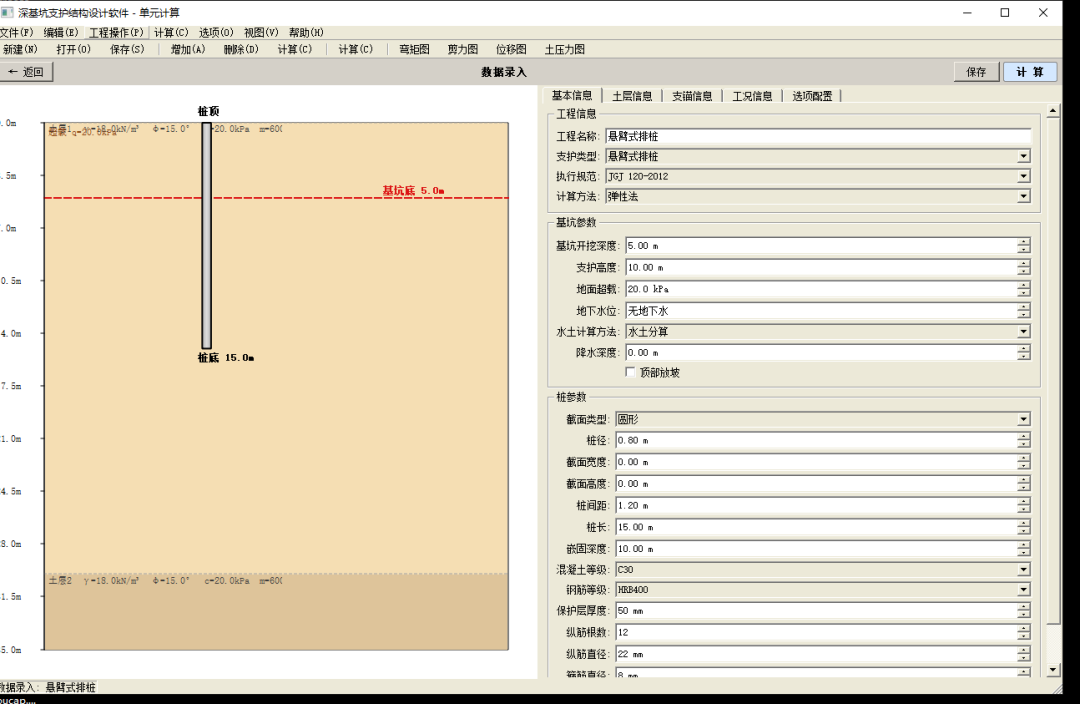
Task: Click the scrollbar down arrow in settings panel
Action: (1052, 670)
